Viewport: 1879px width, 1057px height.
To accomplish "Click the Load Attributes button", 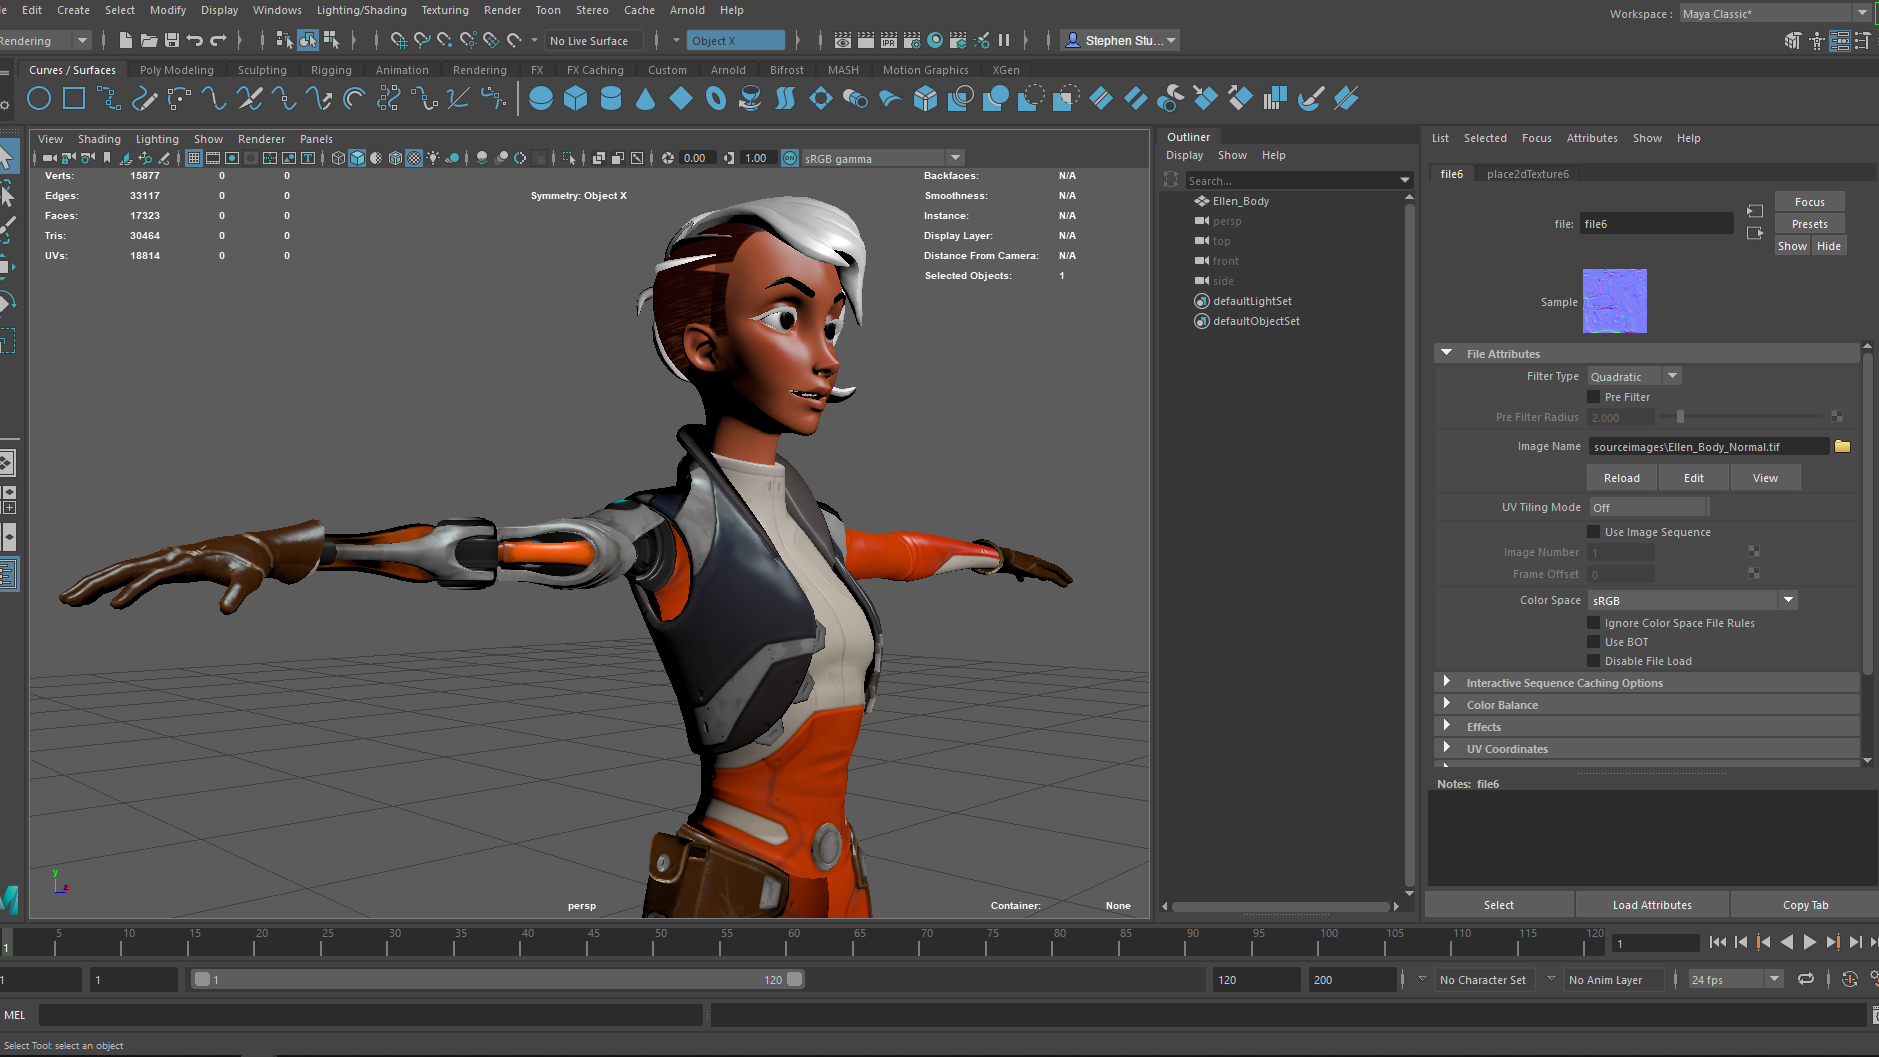I will point(1651,905).
